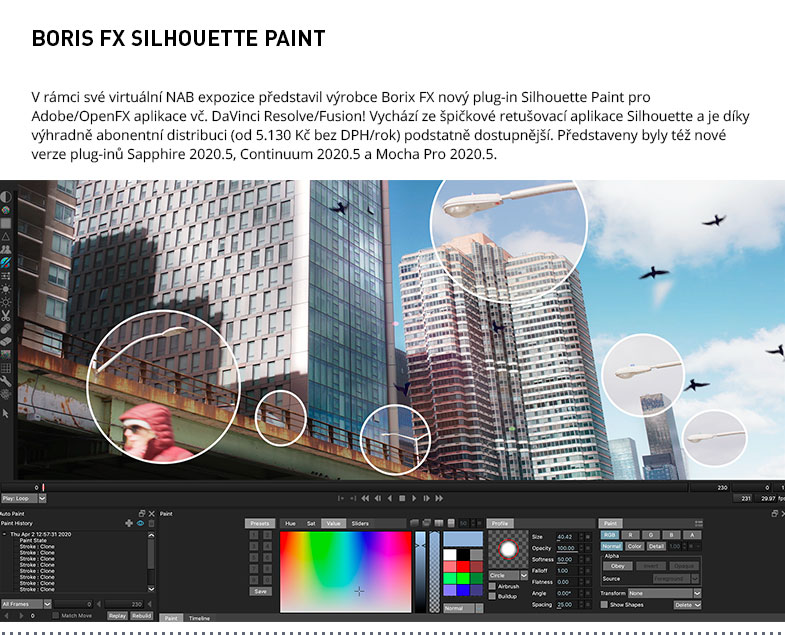The width and height of the screenshot is (785, 635).
Task: Click the play backward button
Action: click(x=390, y=498)
